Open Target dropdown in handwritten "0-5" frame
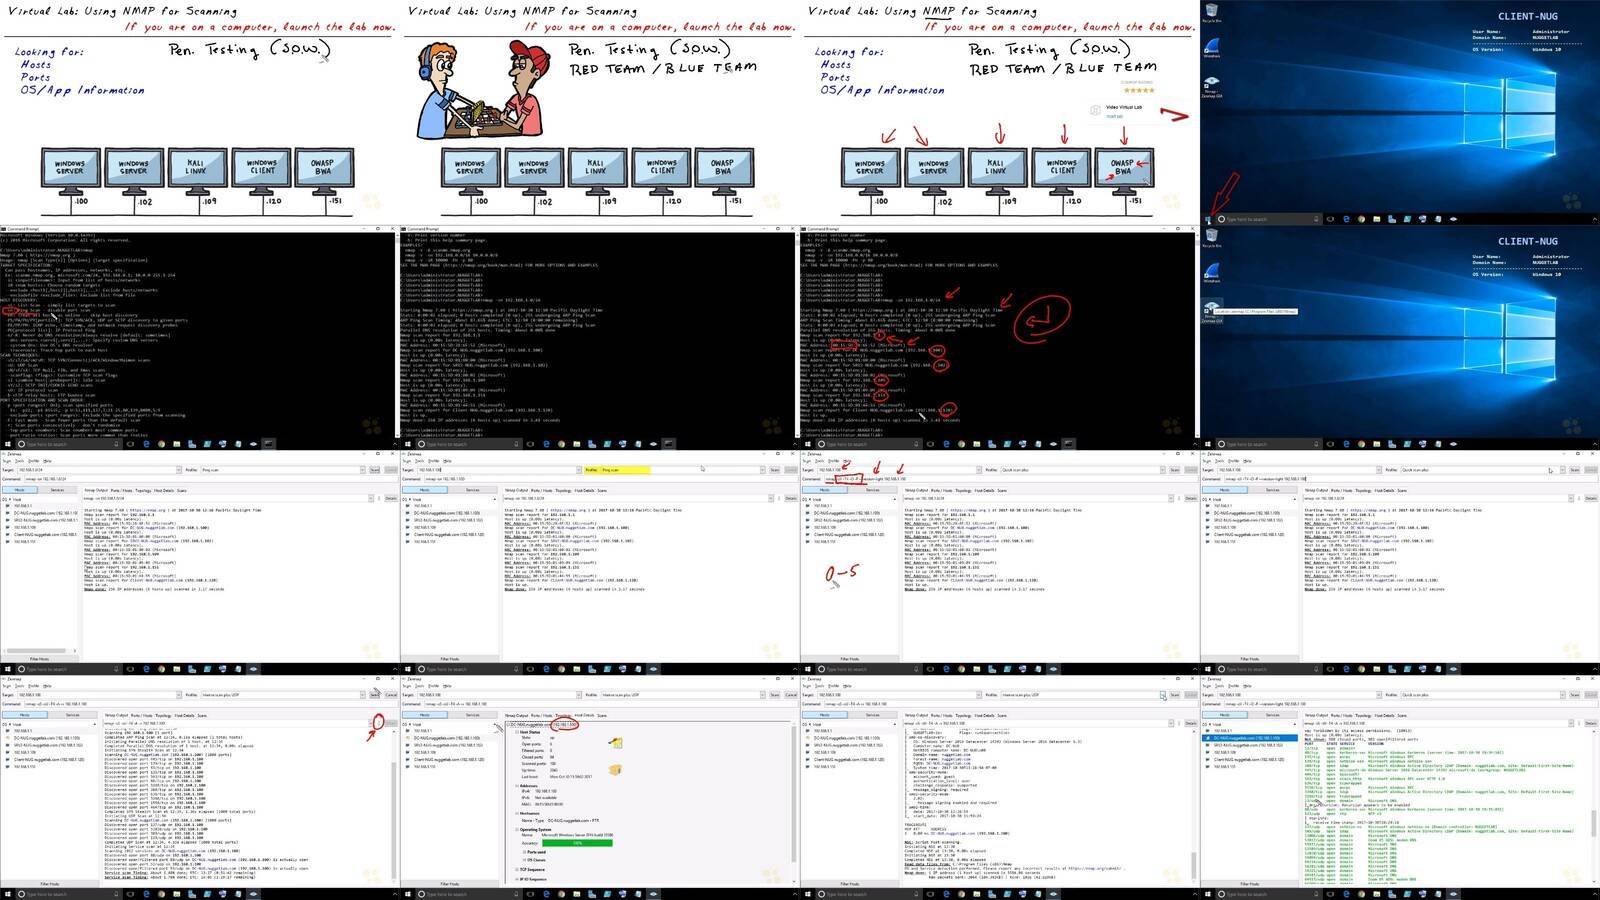This screenshot has height=900, width=1600. tap(979, 470)
